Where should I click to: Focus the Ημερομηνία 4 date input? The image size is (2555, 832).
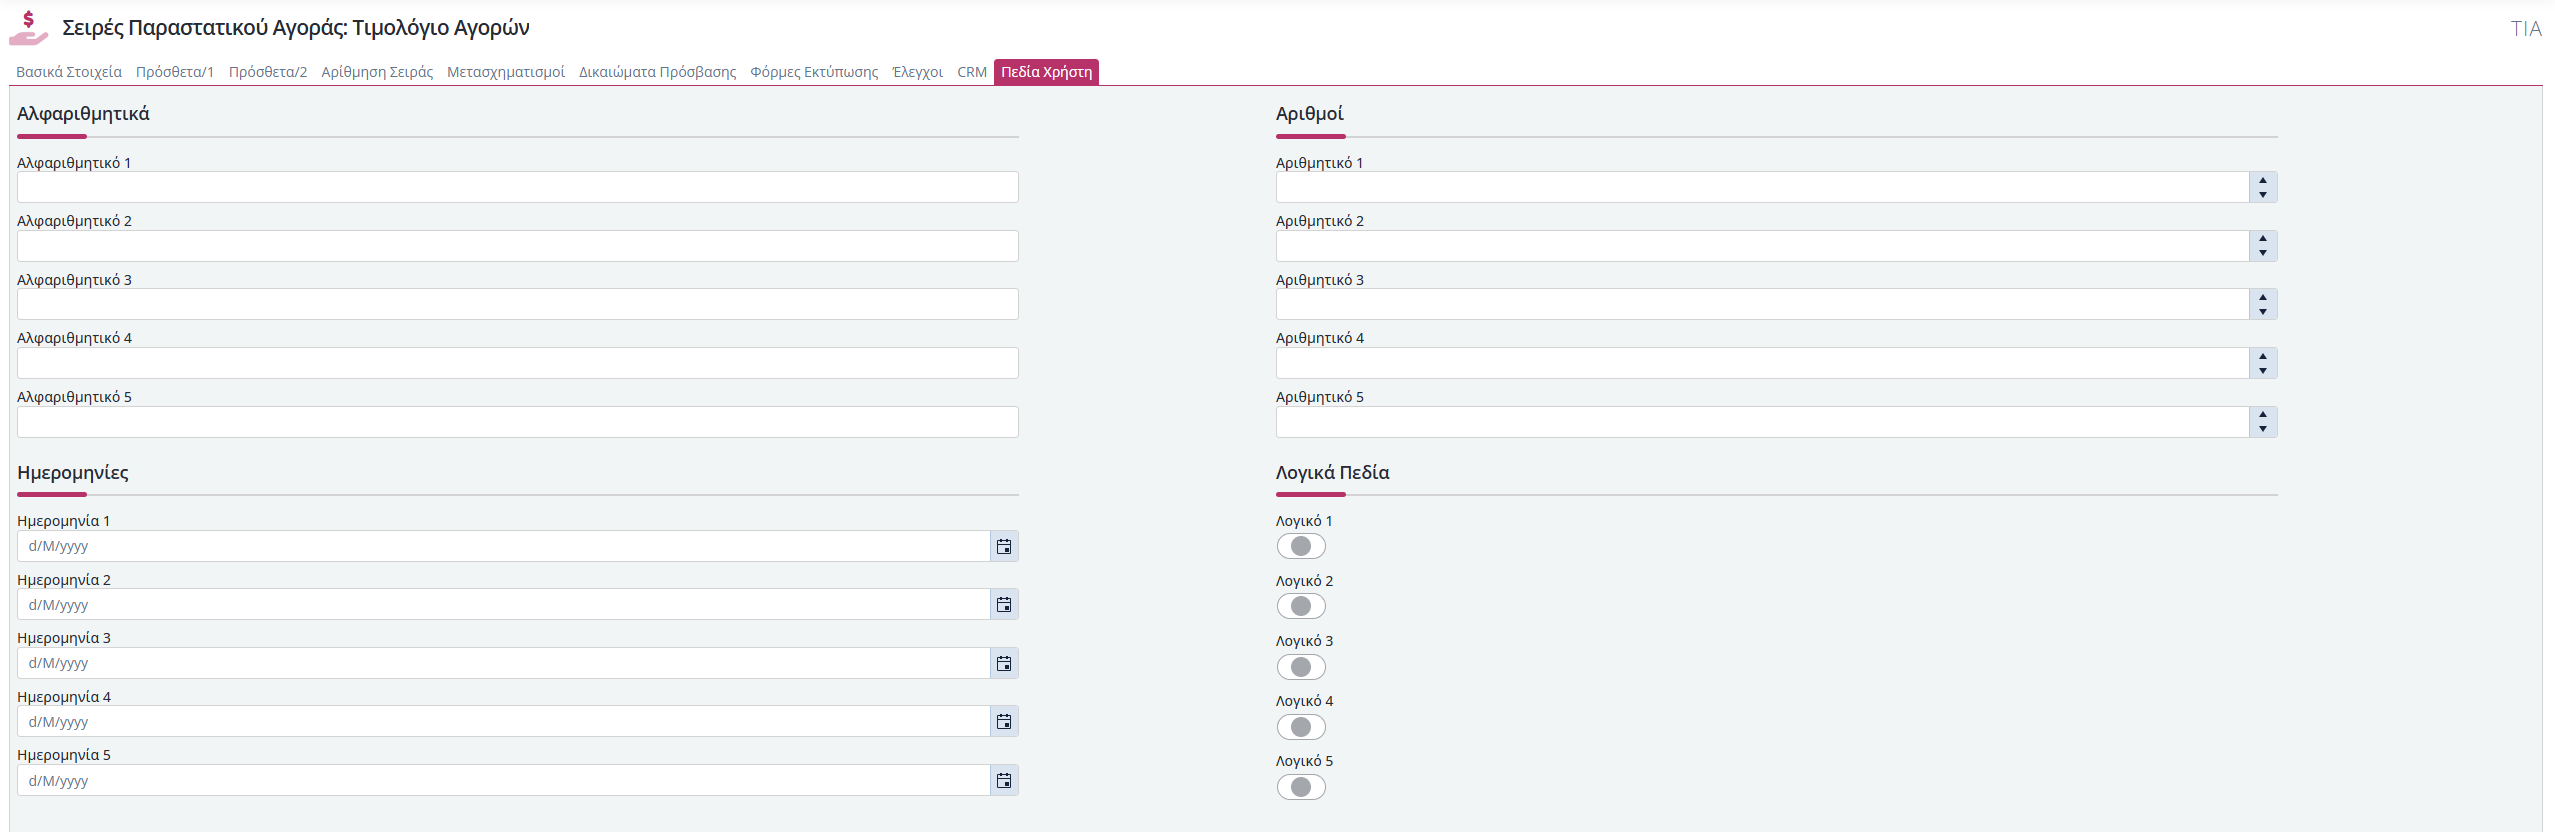[x=504, y=721]
